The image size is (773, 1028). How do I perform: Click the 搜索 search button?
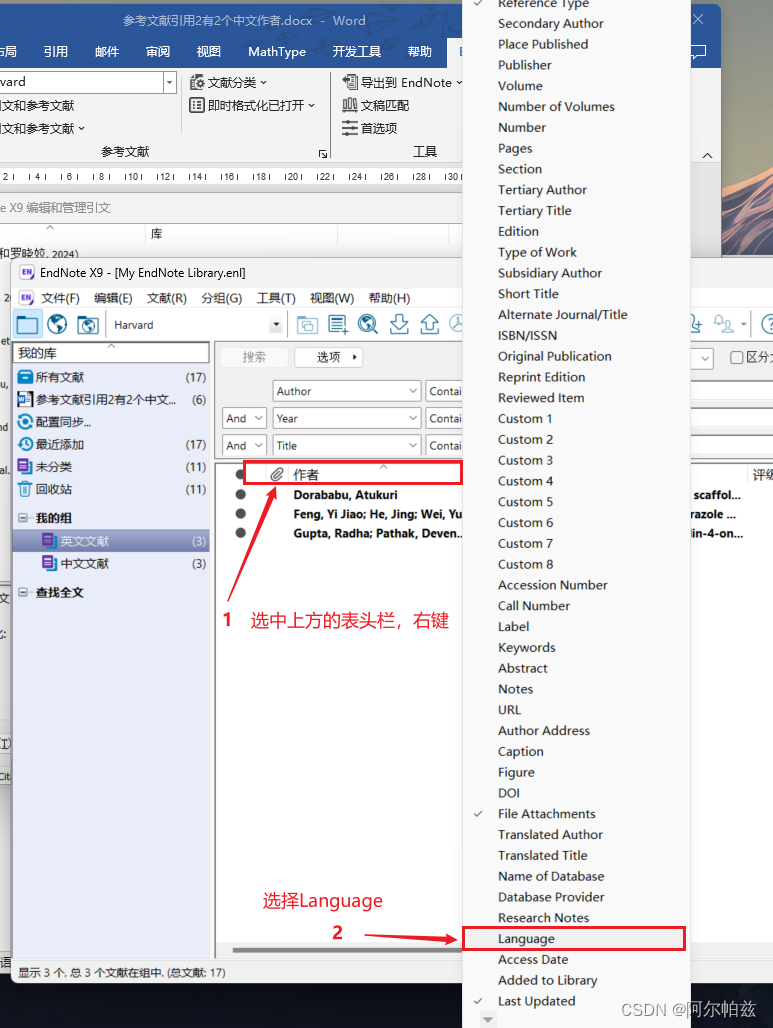[x=254, y=357]
